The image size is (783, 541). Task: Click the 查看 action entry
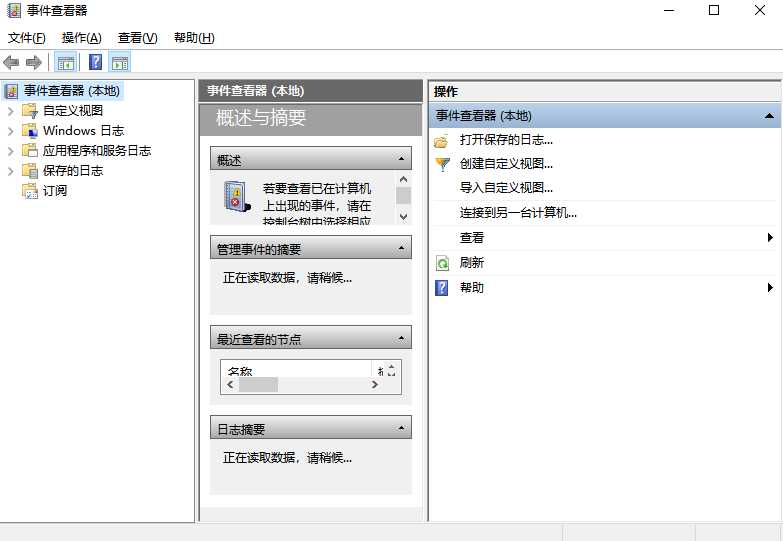click(x=472, y=238)
